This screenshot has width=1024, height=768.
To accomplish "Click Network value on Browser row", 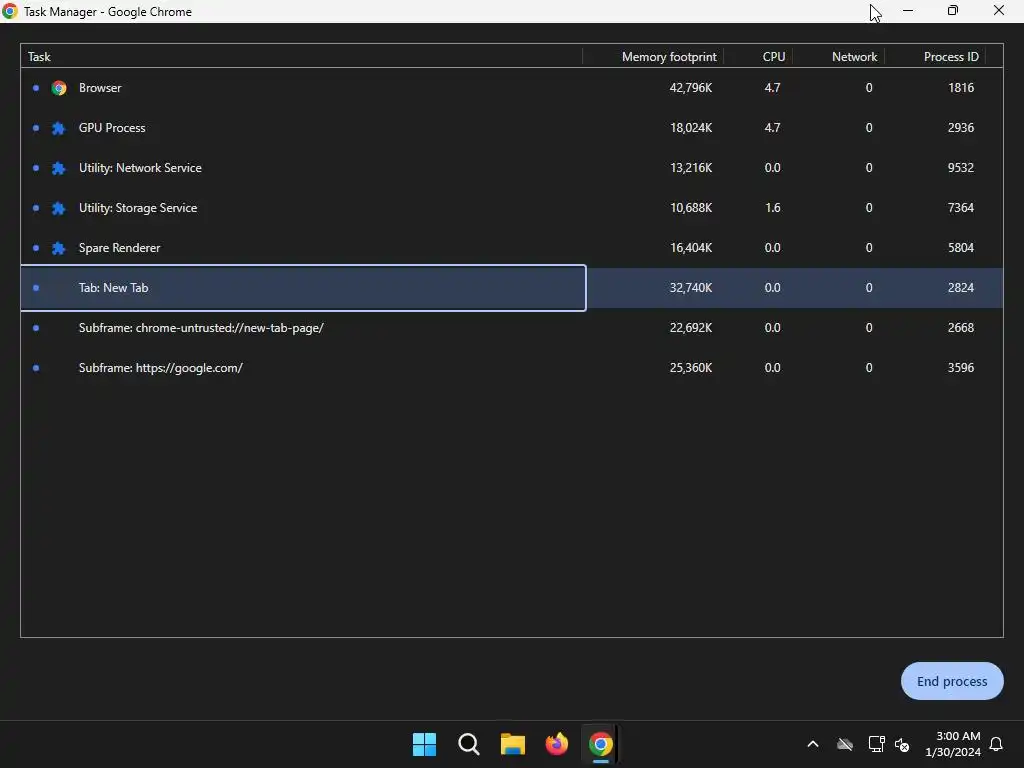I will (869, 88).
